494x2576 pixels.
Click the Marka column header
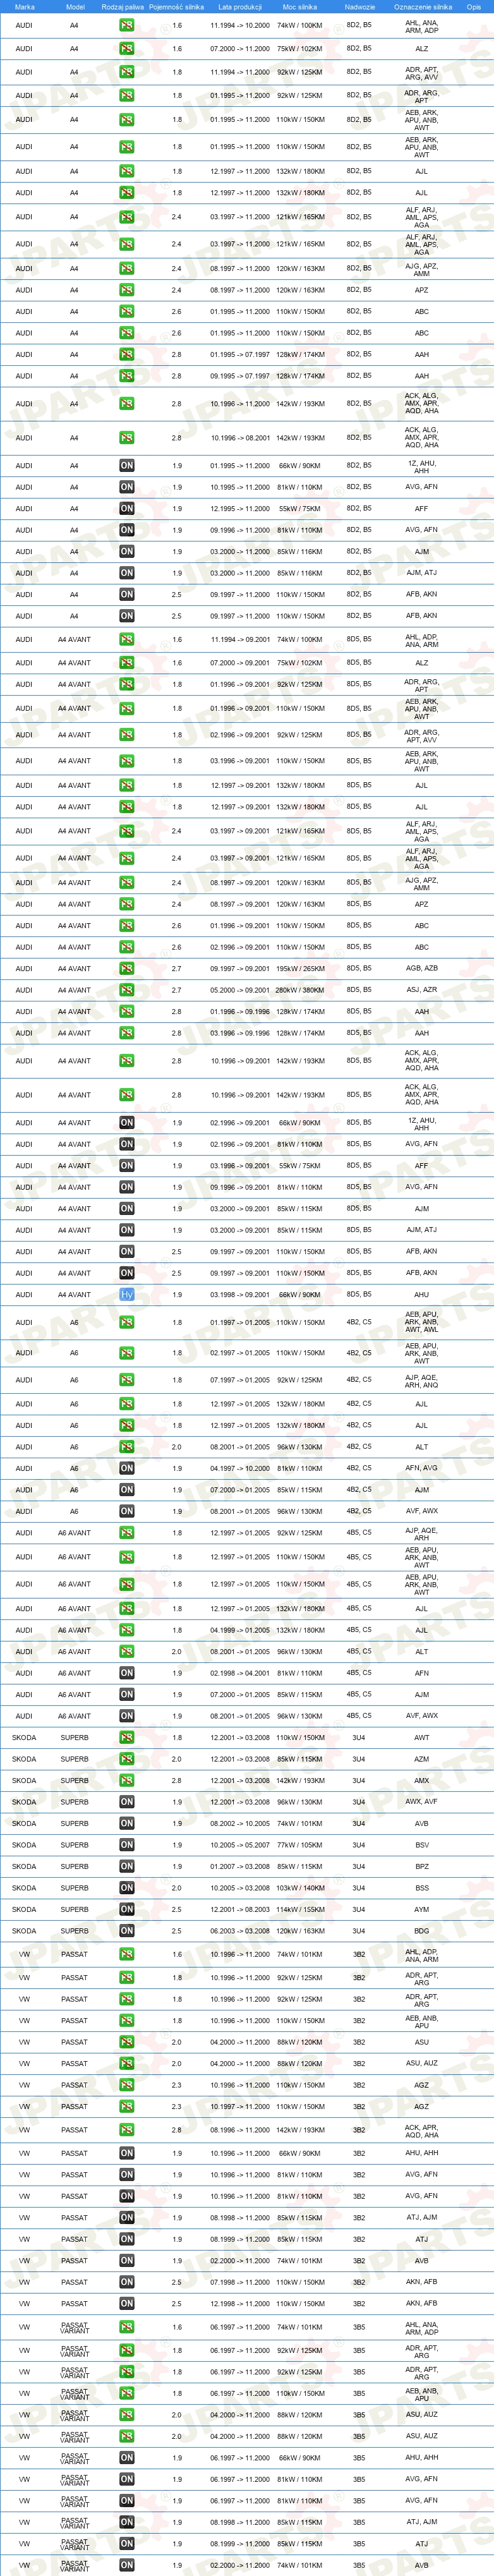point(24,6)
